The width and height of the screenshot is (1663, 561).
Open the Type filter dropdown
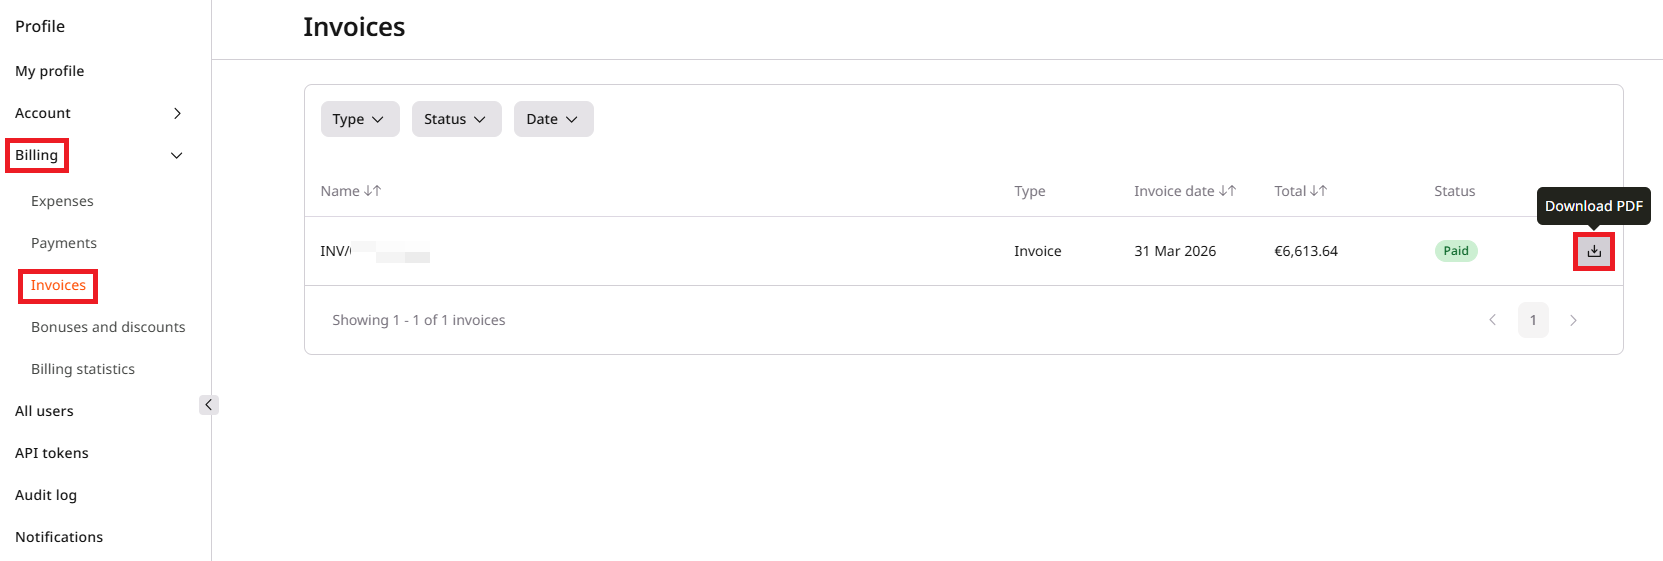coord(360,119)
